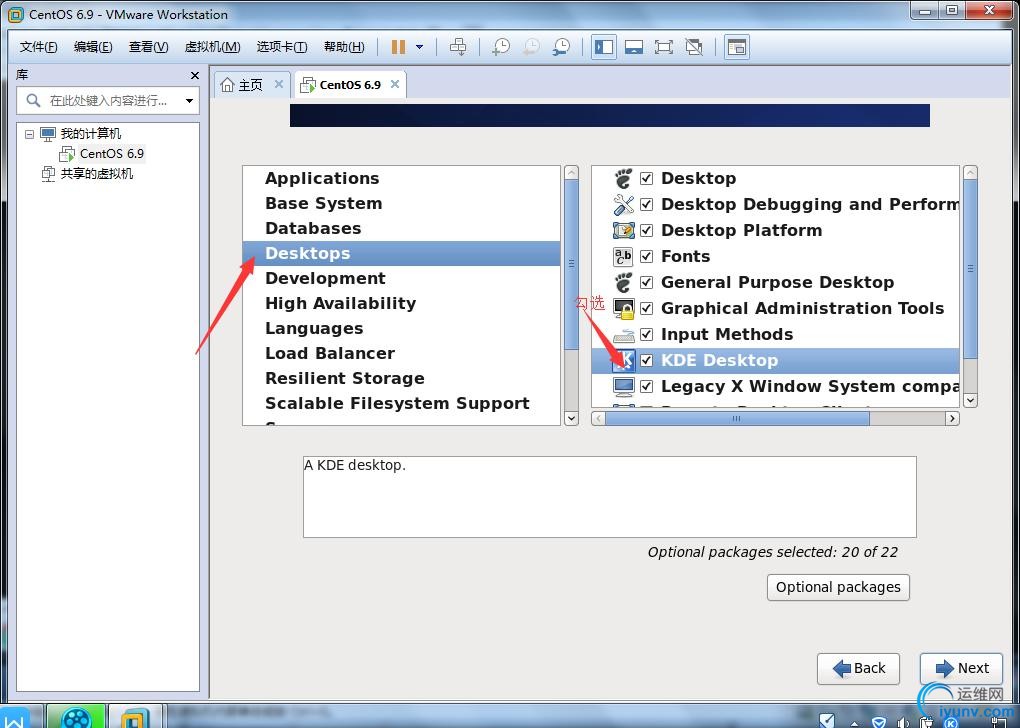
Task: Click the Desktop Platform package icon
Action: click(623, 230)
